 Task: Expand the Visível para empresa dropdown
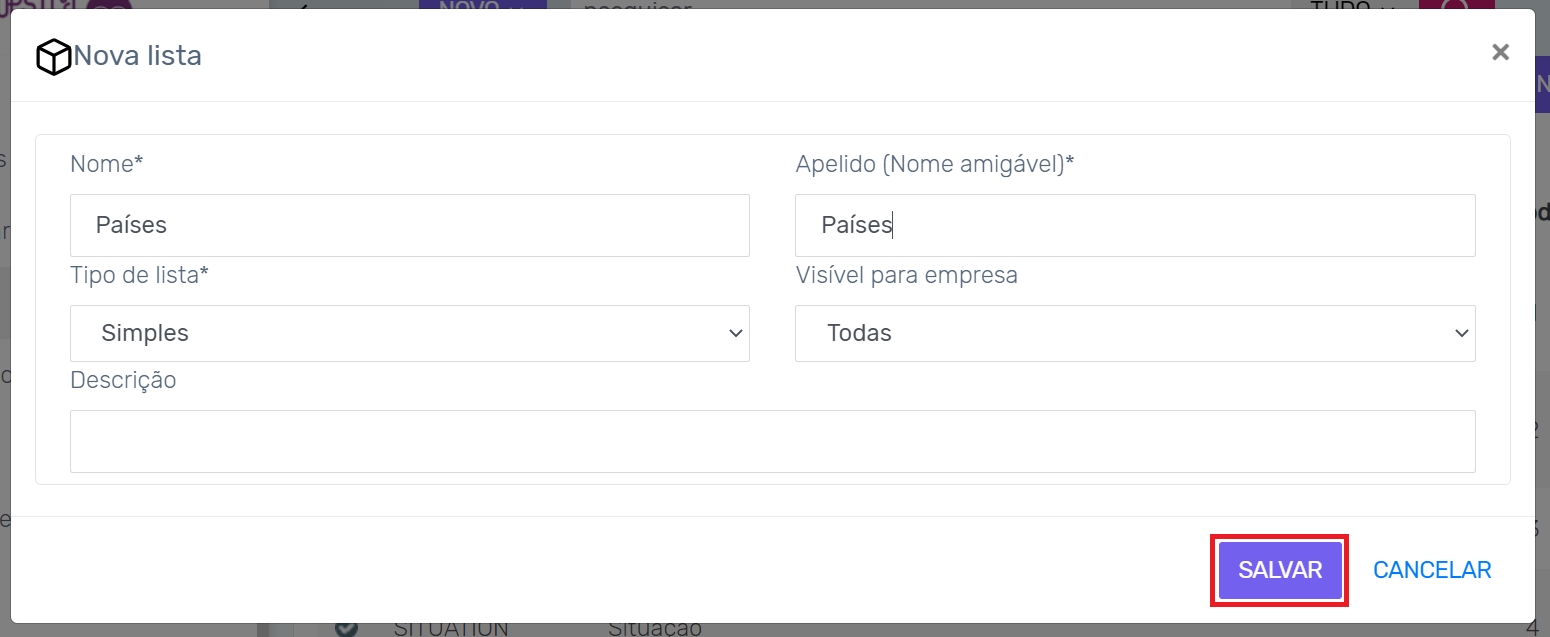1134,333
